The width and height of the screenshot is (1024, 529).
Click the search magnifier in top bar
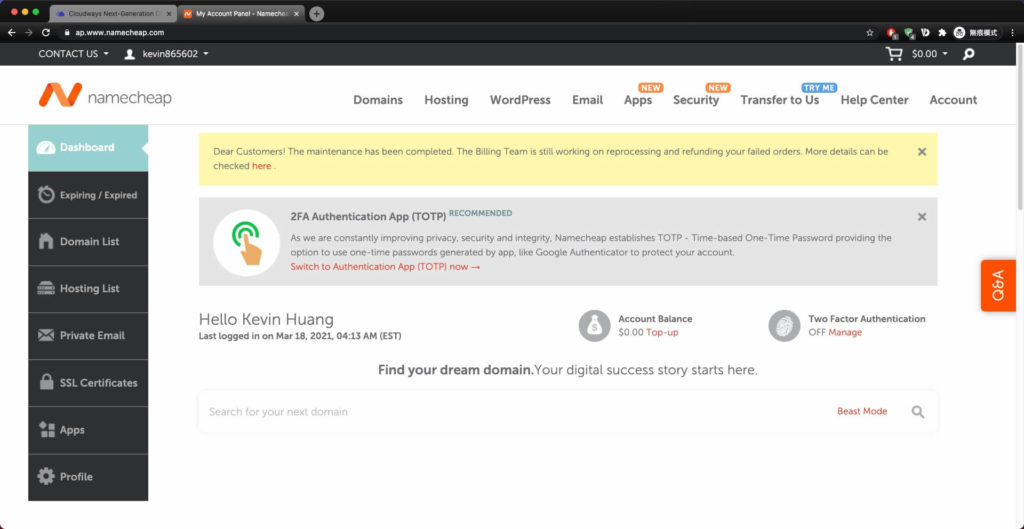click(x=968, y=54)
